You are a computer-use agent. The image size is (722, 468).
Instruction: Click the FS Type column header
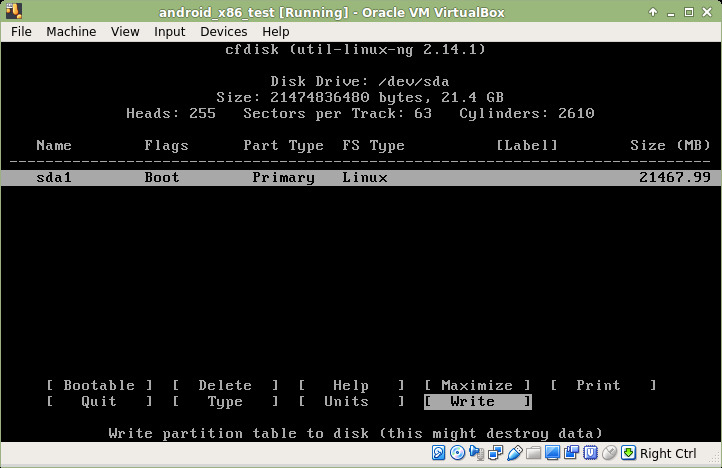[x=373, y=145]
